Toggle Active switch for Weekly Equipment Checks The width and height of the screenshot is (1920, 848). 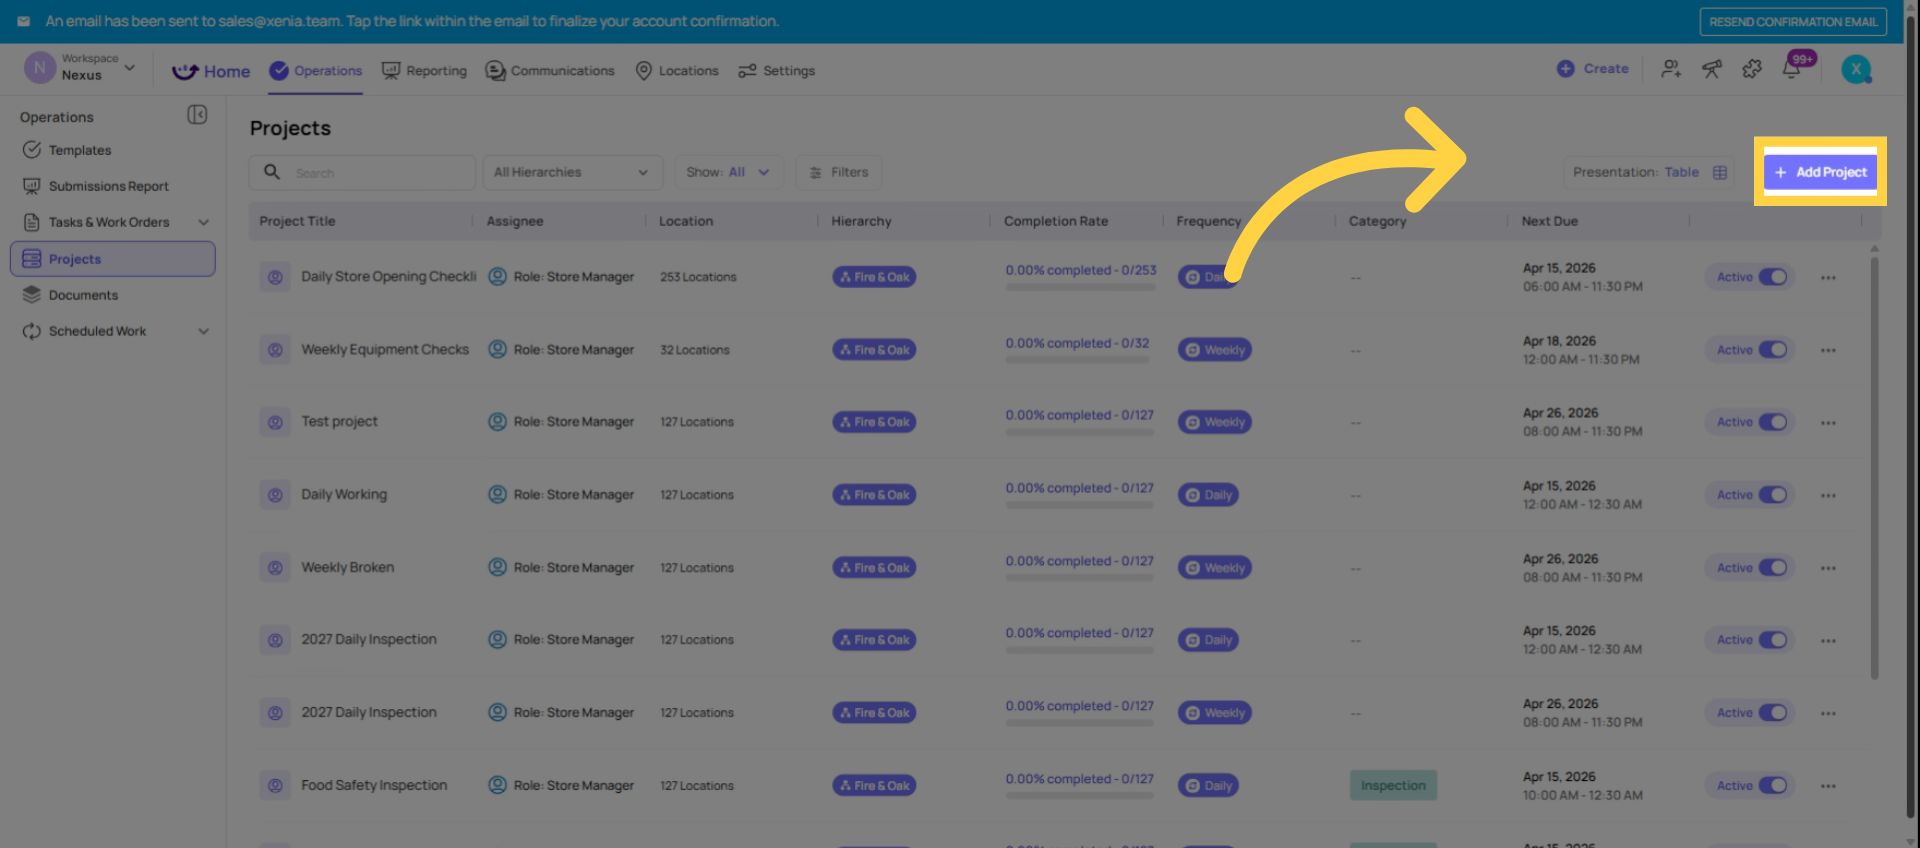(1773, 350)
